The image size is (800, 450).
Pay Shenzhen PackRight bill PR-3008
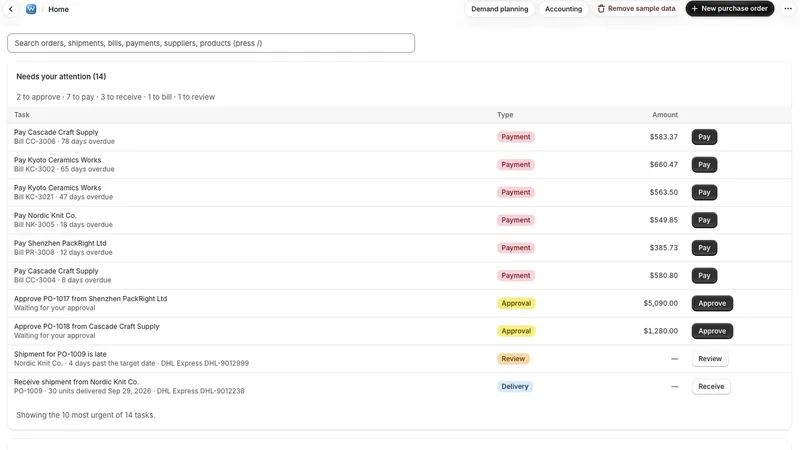click(704, 247)
